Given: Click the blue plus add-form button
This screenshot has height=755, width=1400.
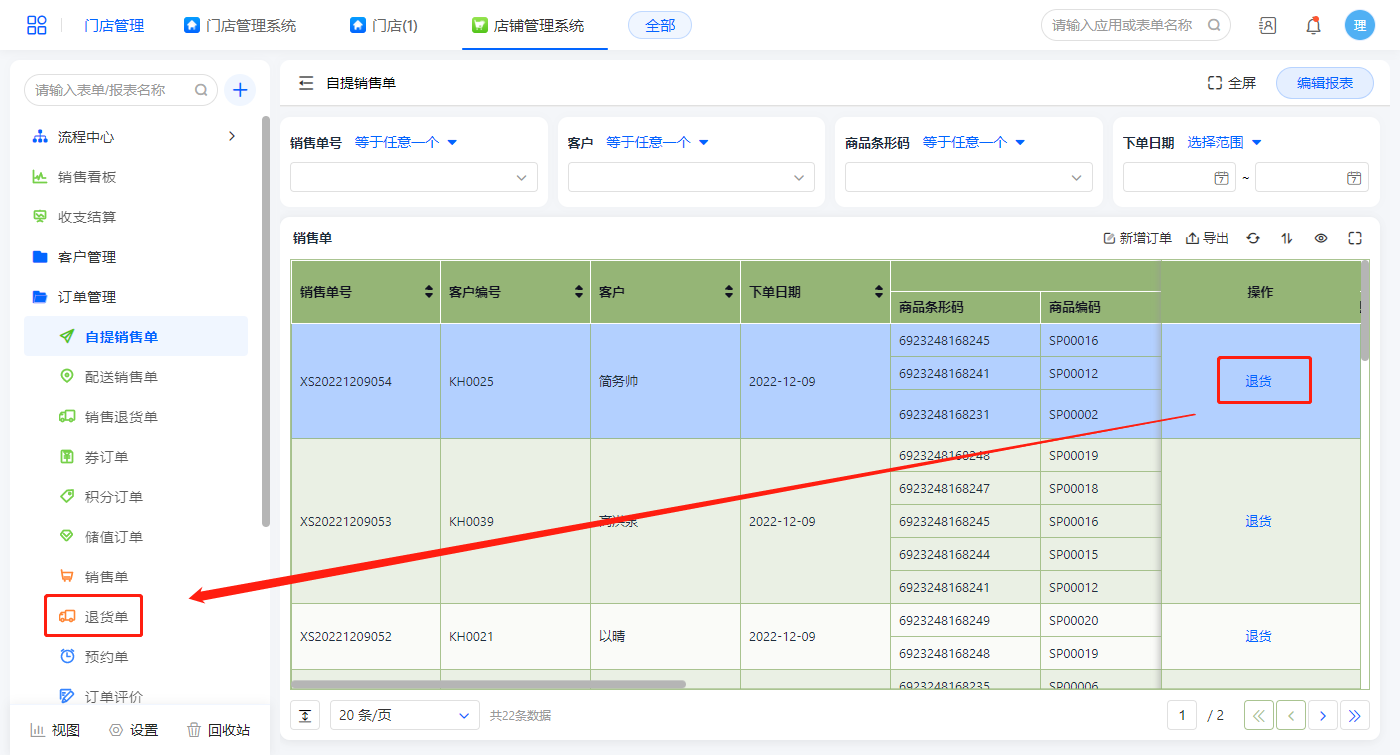Looking at the screenshot, I should (240, 90).
